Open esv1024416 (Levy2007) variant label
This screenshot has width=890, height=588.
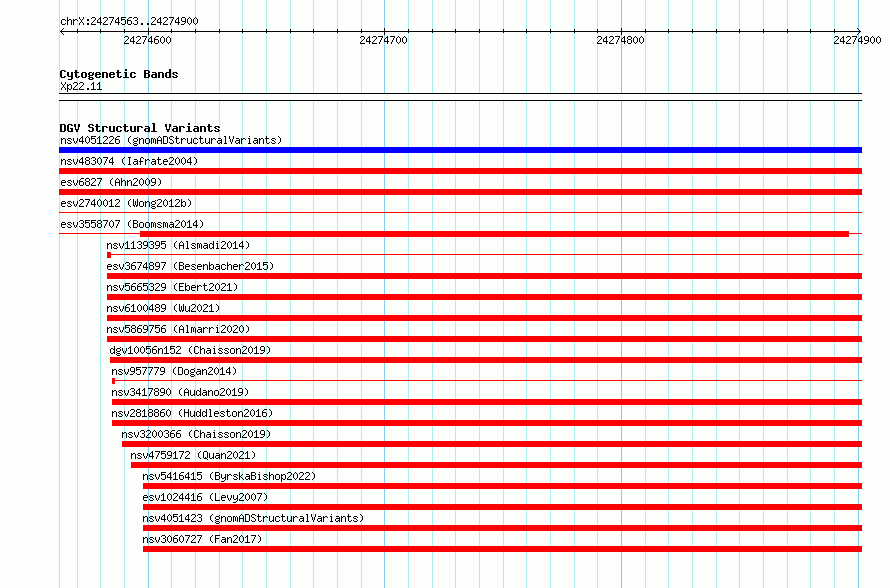click(x=205, y=497)
